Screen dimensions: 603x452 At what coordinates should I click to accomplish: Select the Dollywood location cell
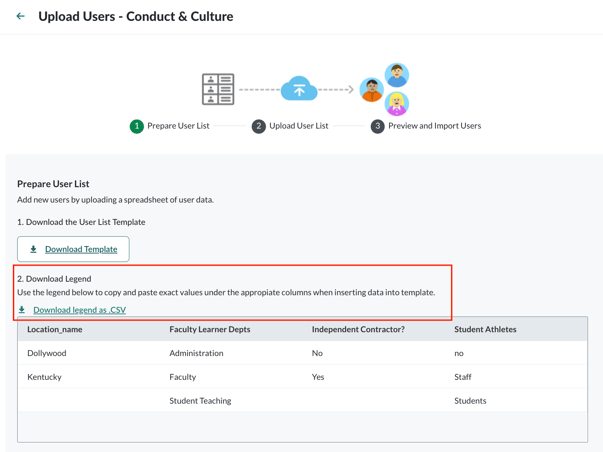[47, 353]
